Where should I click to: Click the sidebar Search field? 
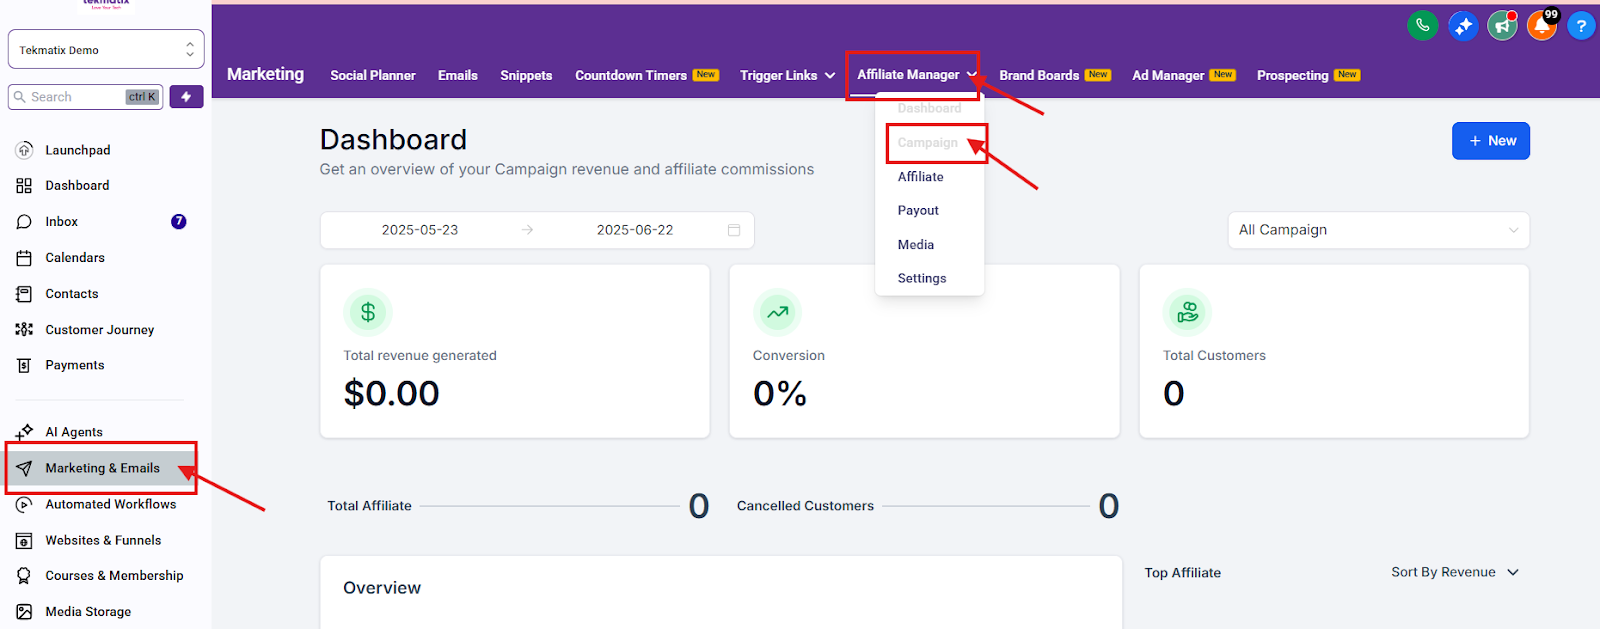(x=85, y=97)
